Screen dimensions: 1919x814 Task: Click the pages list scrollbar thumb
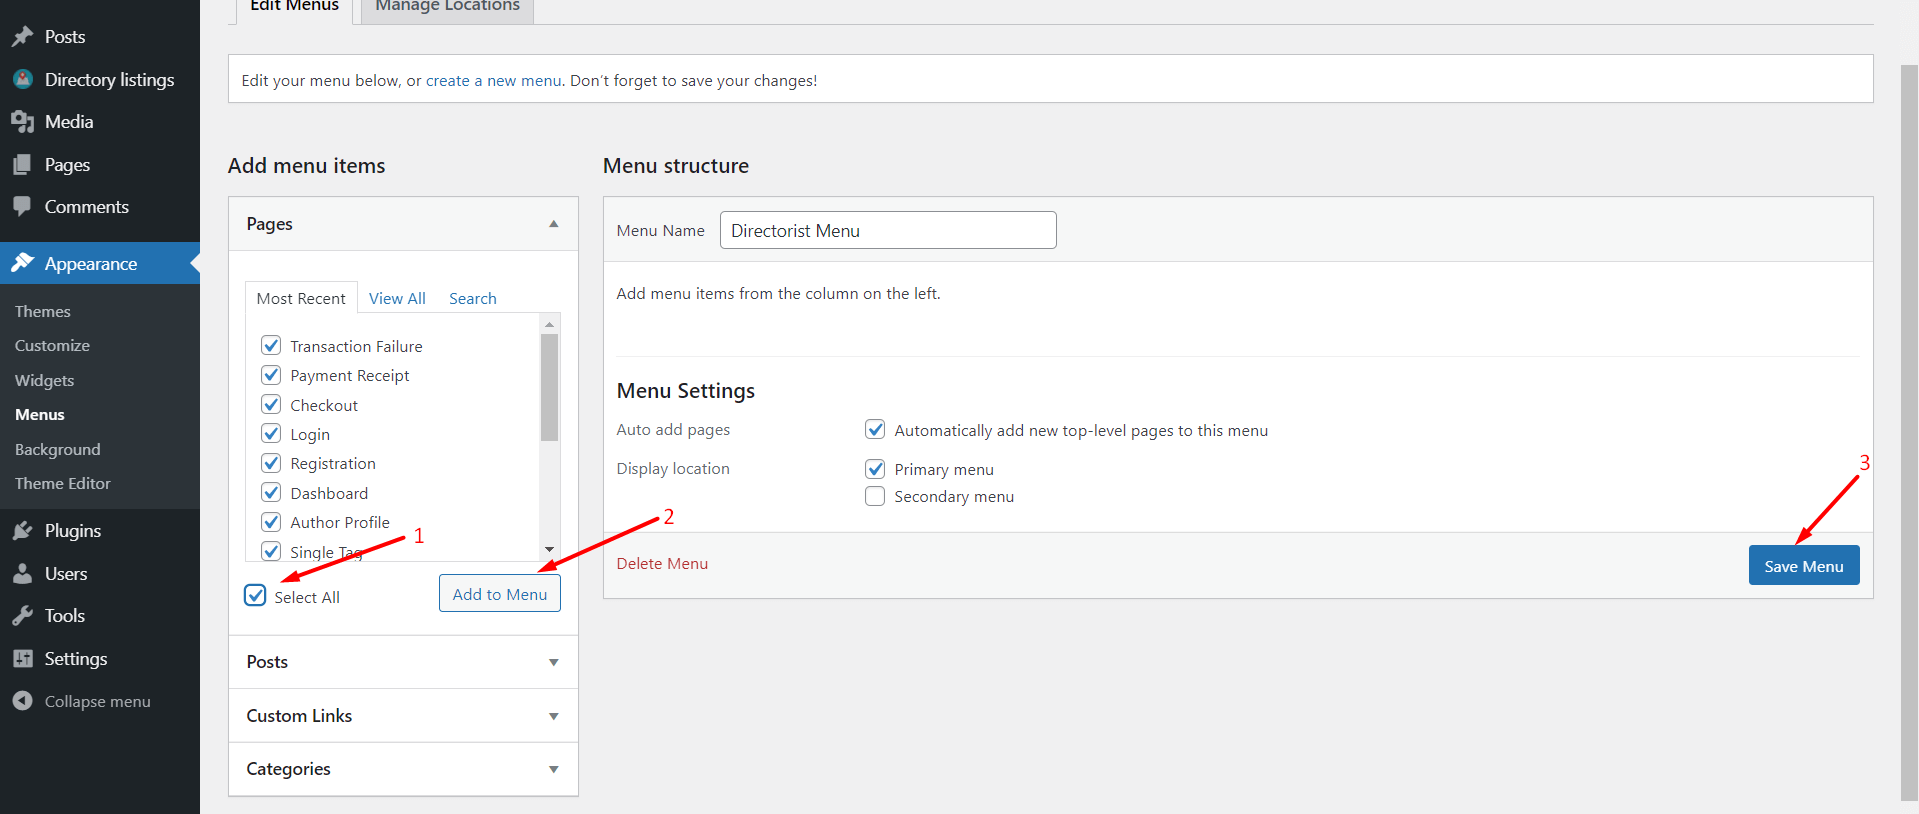click(549, 388)
